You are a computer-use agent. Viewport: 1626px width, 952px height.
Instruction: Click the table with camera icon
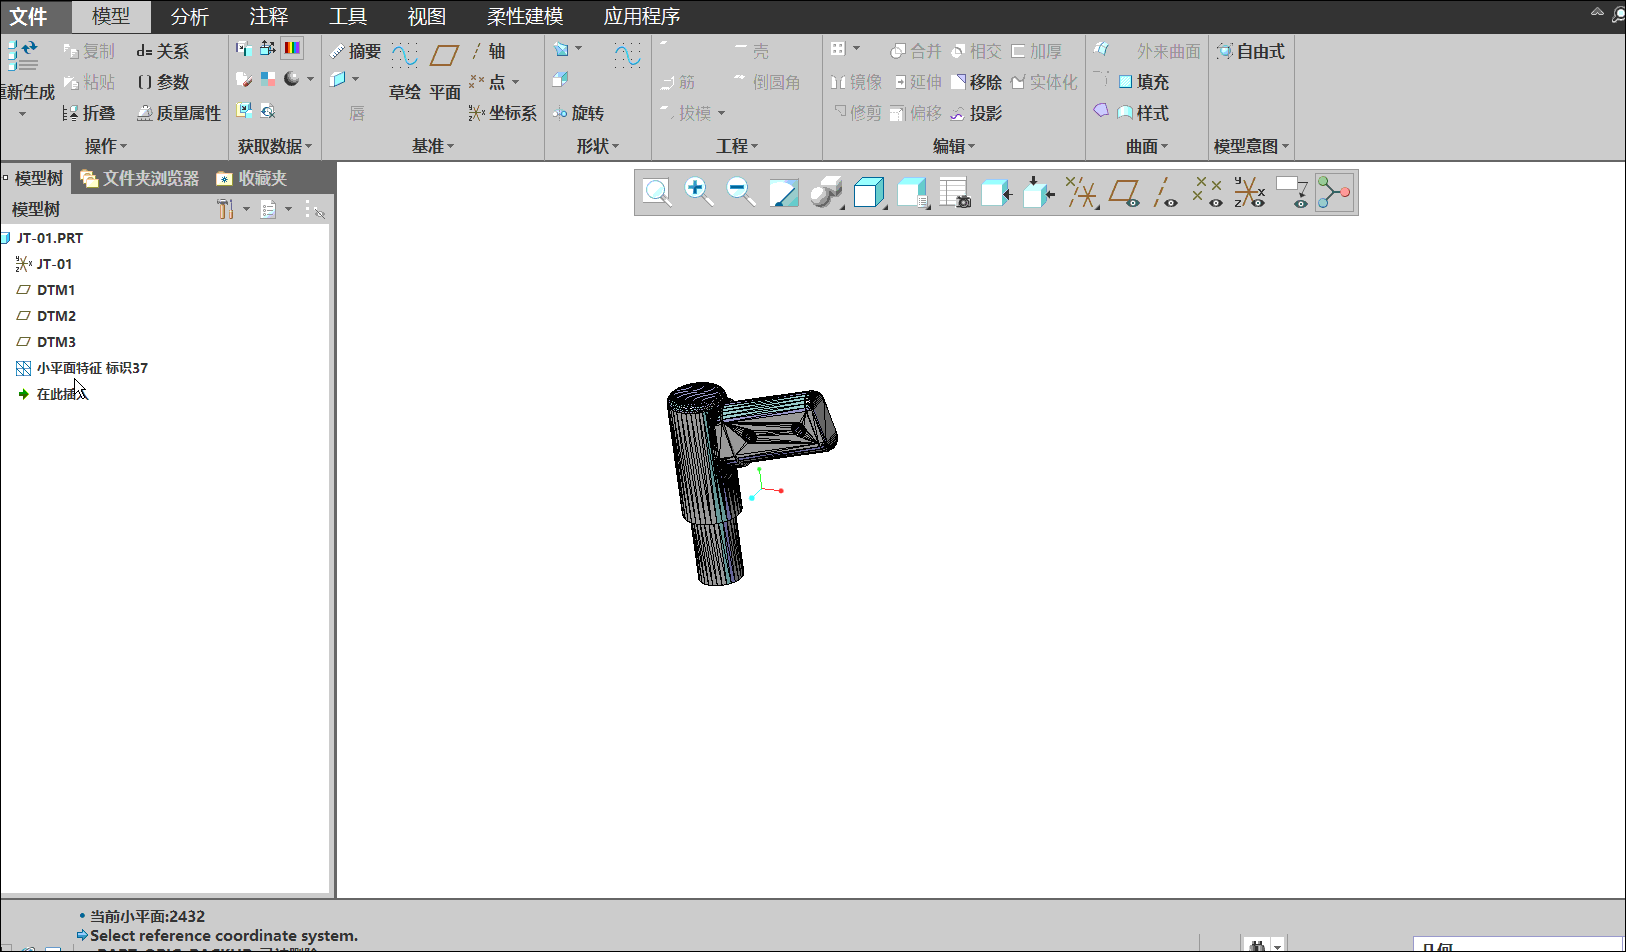(955, 192)
